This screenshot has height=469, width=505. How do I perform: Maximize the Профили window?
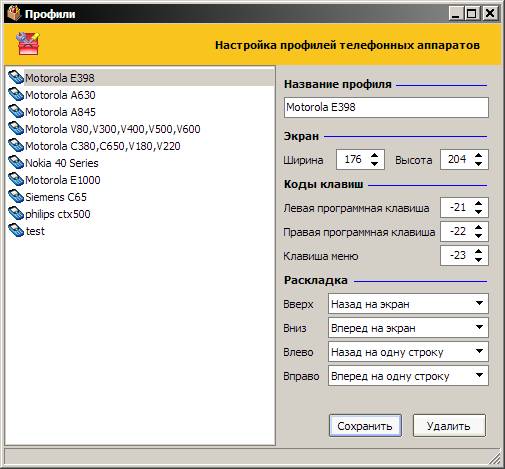coord(472,14)
